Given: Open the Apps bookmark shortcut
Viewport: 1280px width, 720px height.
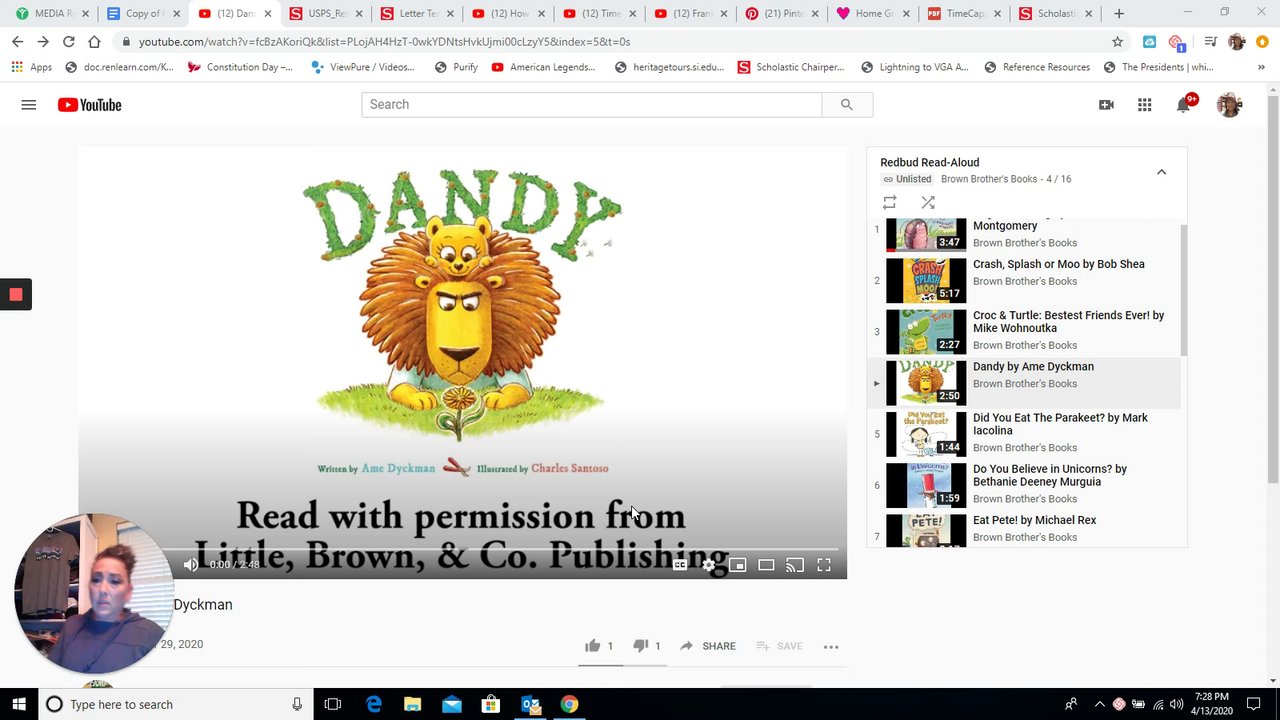Looking at the screenshot, I should point(32,67).
